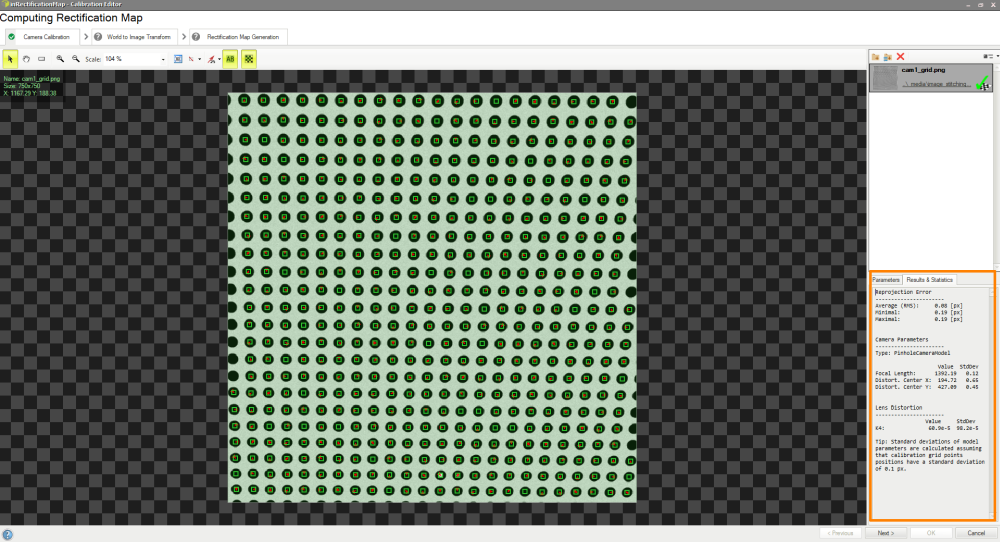
Task: Select the cam1_grid.png thumbnail
Action: pyautogui.click(x=885, y=77)
